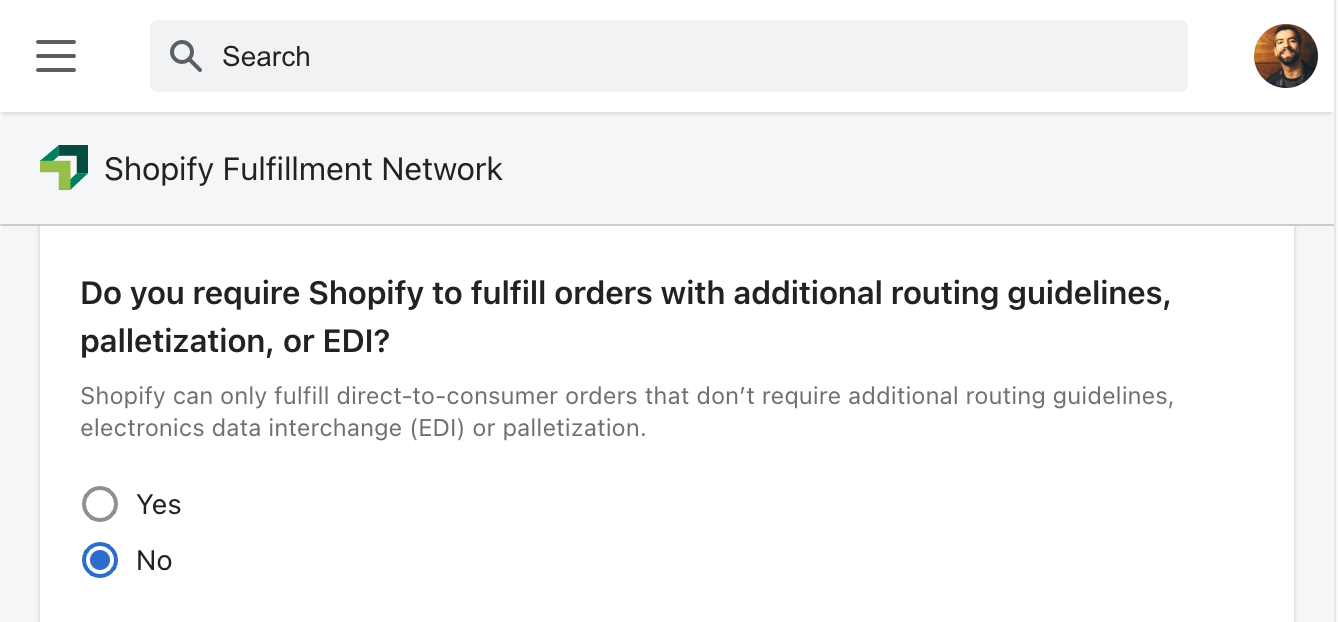The height and width of the screenshot is (622, 1338).
Task: Select the No radio button
Action: tap(100, 560)
